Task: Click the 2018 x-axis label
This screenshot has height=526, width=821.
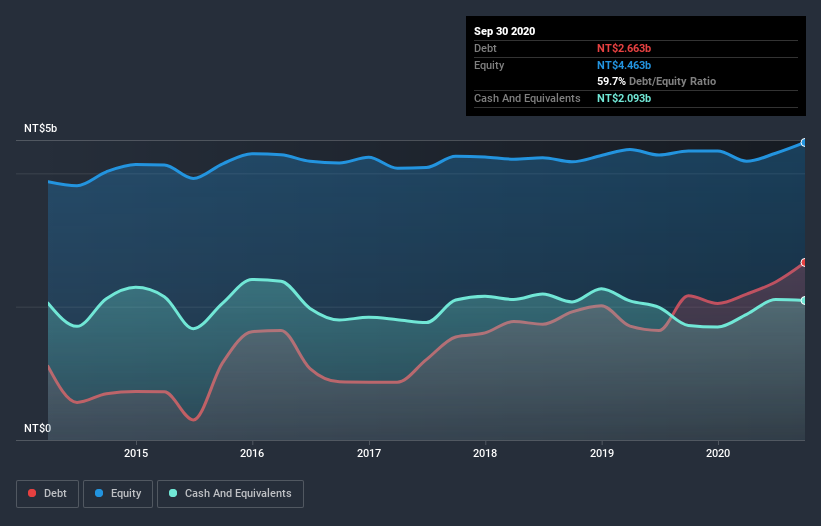Action: [485, 453]
